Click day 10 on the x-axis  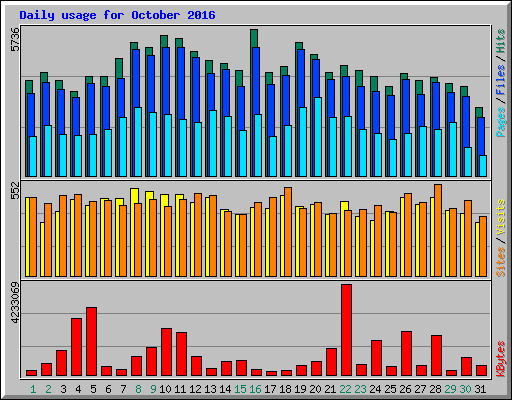point(165,389)
